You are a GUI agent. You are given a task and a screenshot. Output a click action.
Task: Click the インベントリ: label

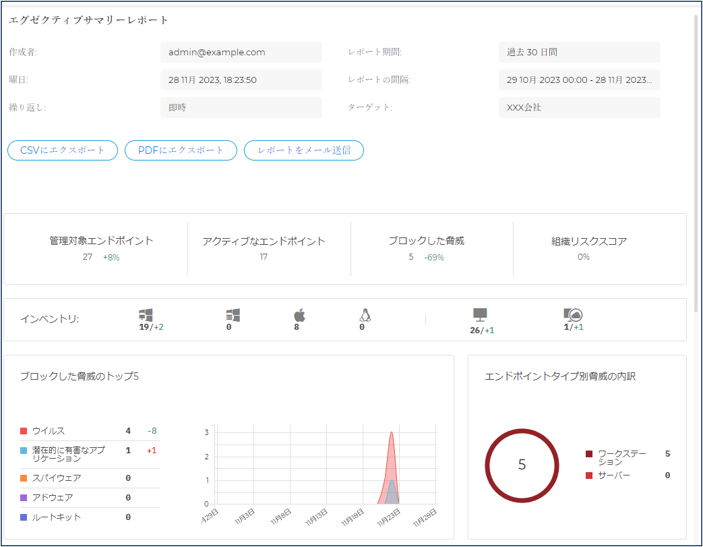50,319
